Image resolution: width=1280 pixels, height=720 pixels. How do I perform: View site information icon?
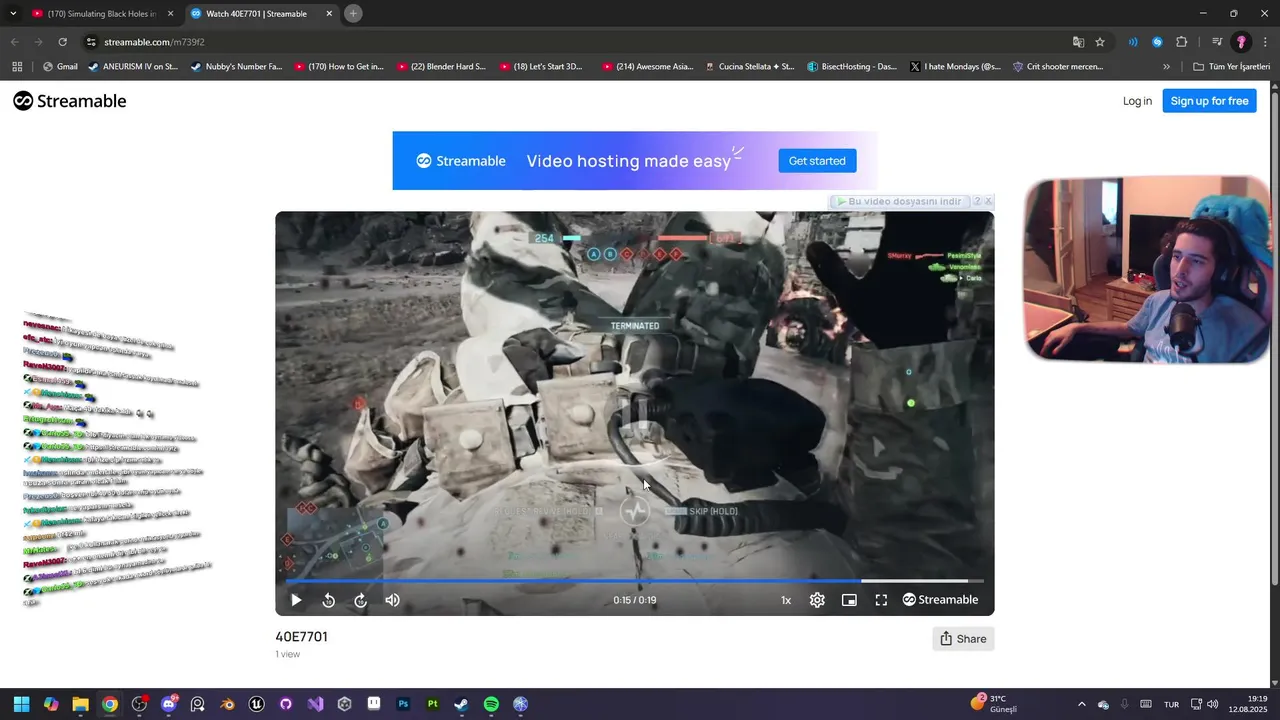[91, 42]
